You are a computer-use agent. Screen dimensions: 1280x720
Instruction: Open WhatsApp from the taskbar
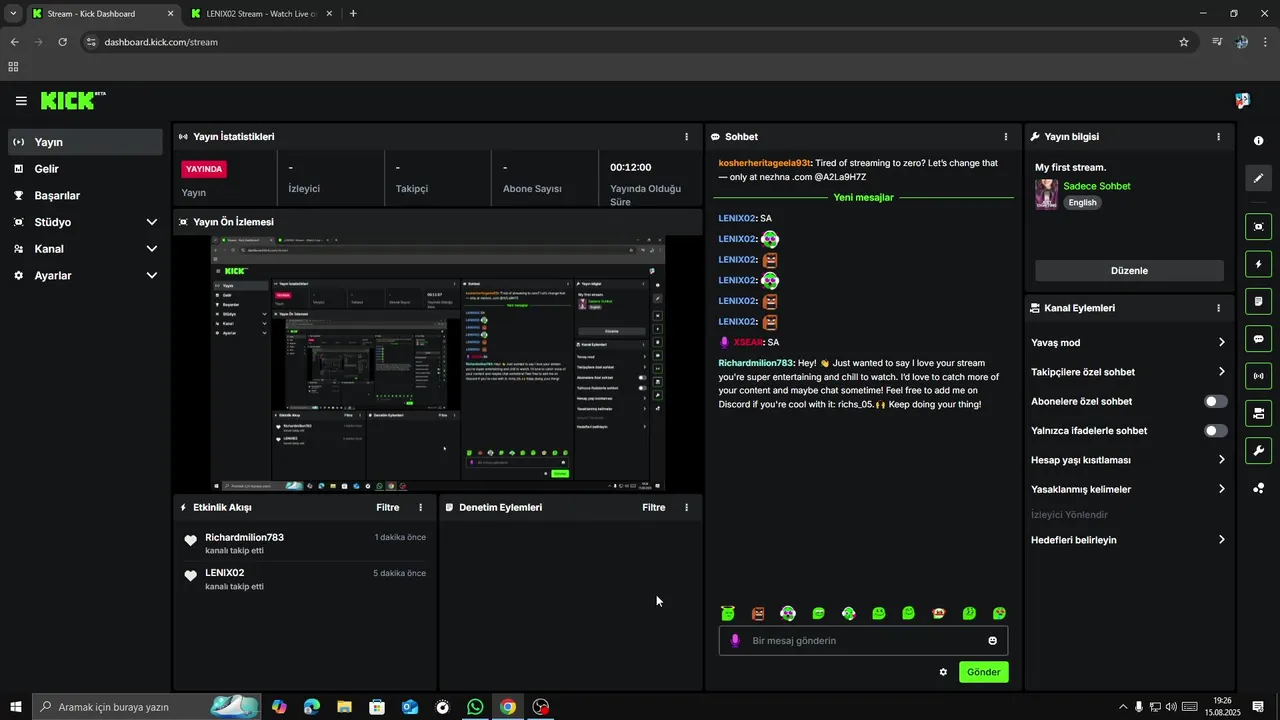coord(475,707)
